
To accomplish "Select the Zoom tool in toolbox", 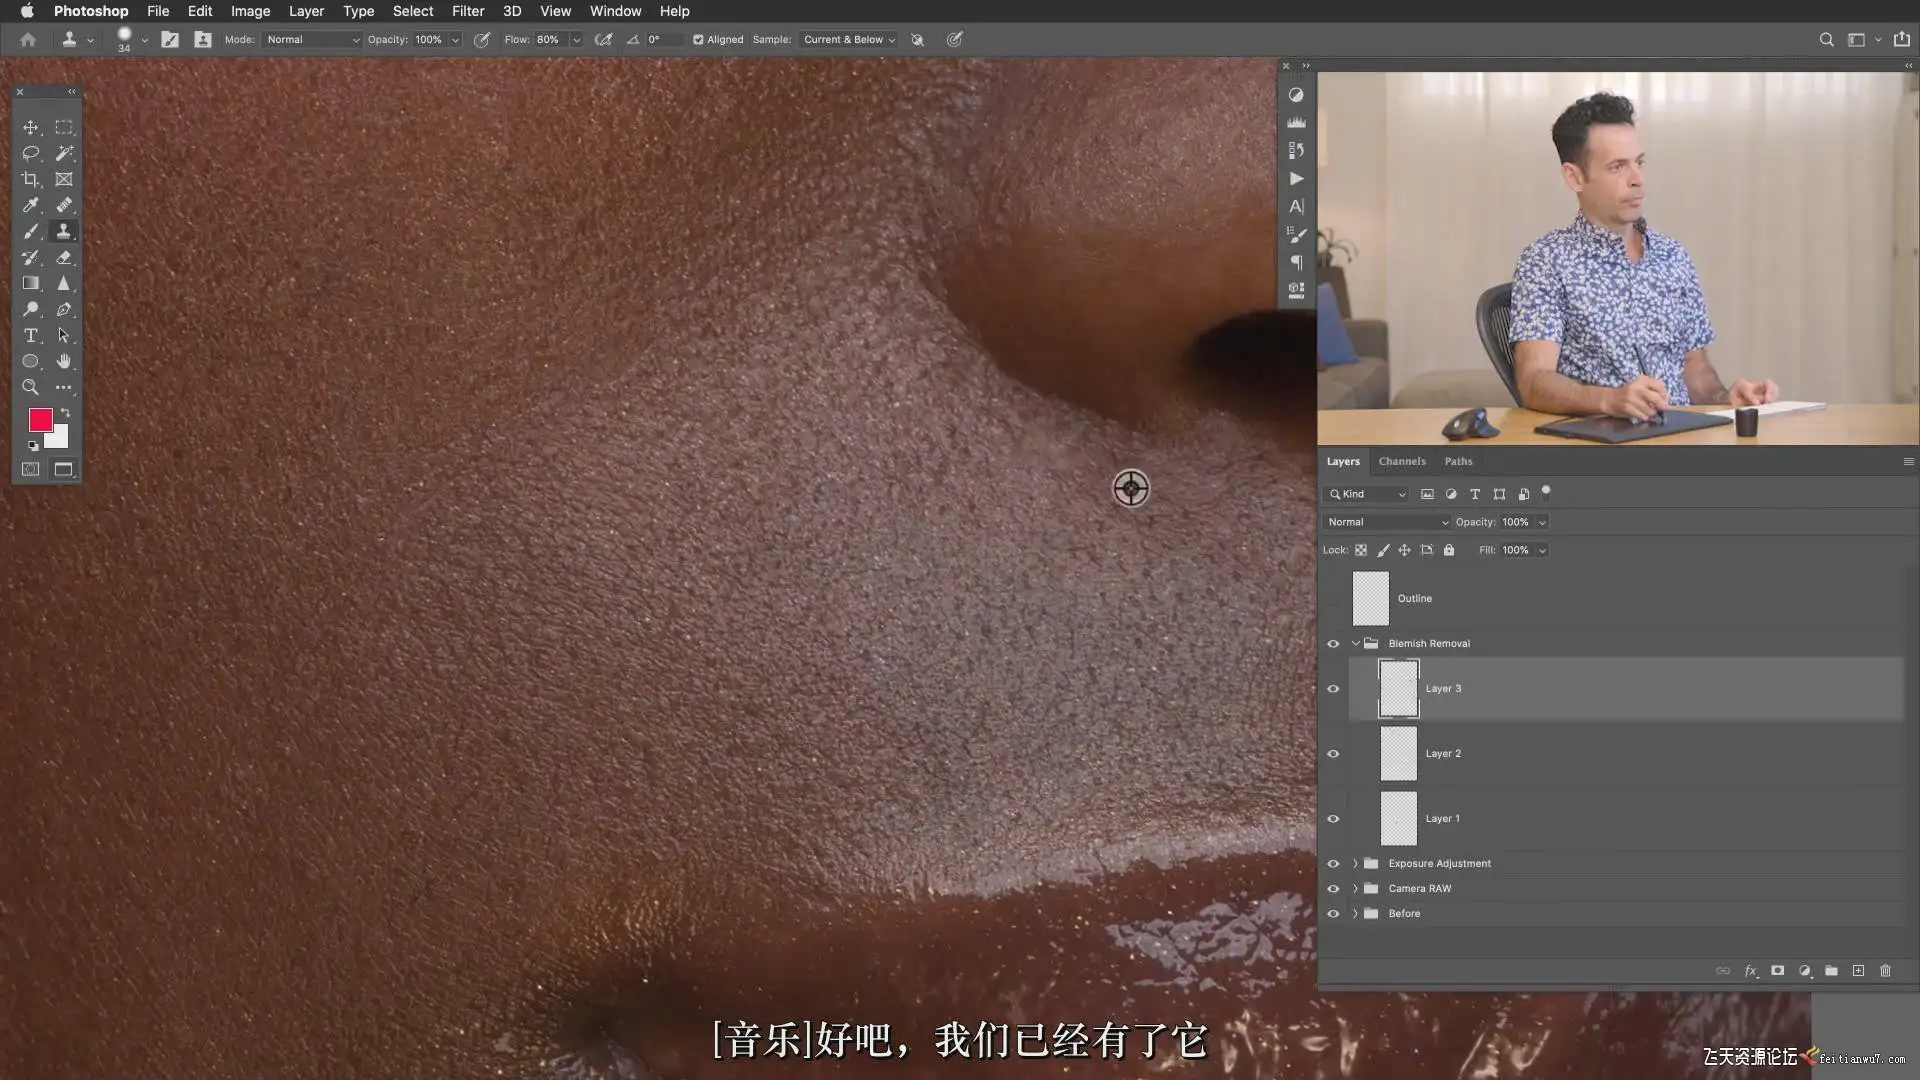I will [x=30, y=387].
